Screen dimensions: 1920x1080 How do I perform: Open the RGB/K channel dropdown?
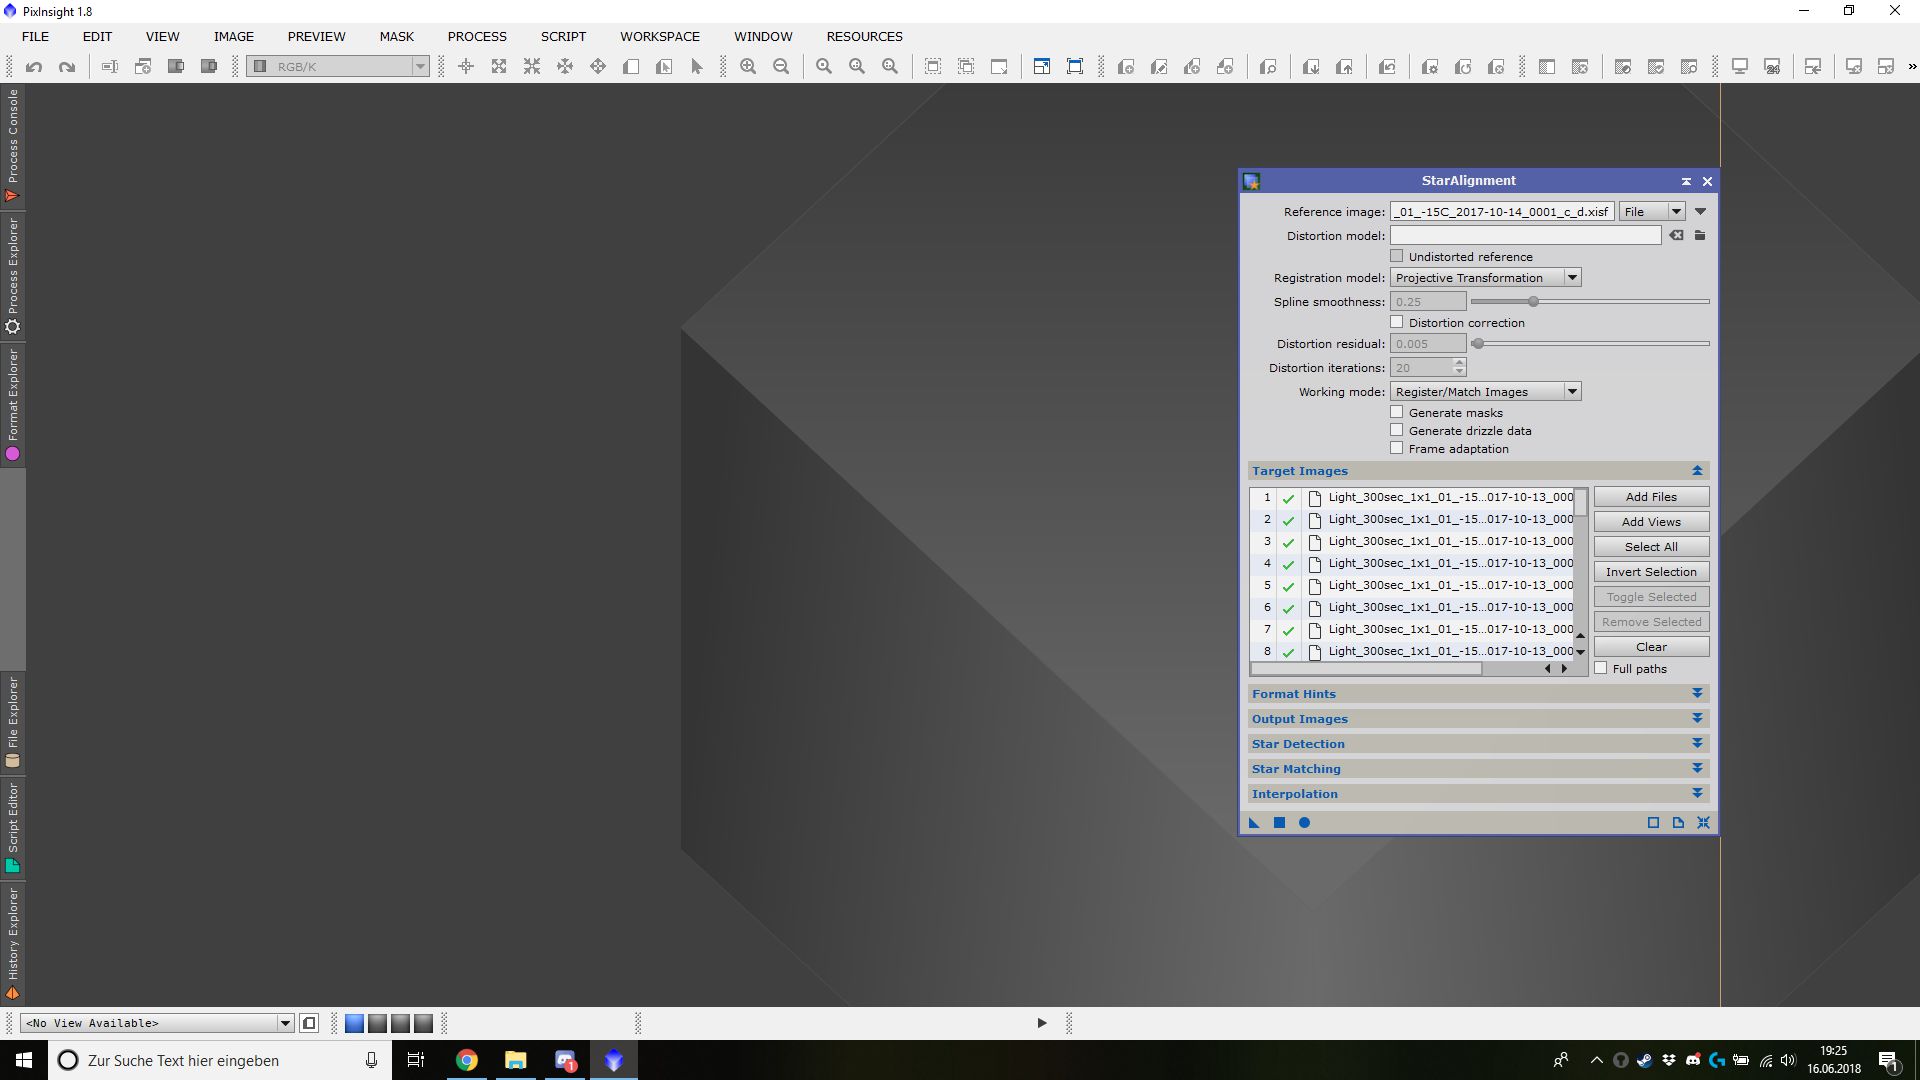click(x=339, y=67)
